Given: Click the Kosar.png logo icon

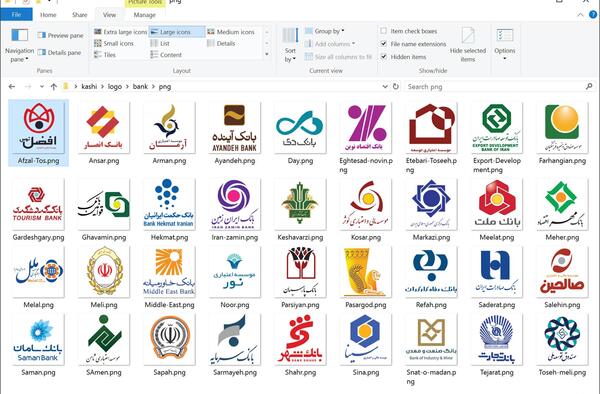Looking at the screenshot, I should 365,204.
